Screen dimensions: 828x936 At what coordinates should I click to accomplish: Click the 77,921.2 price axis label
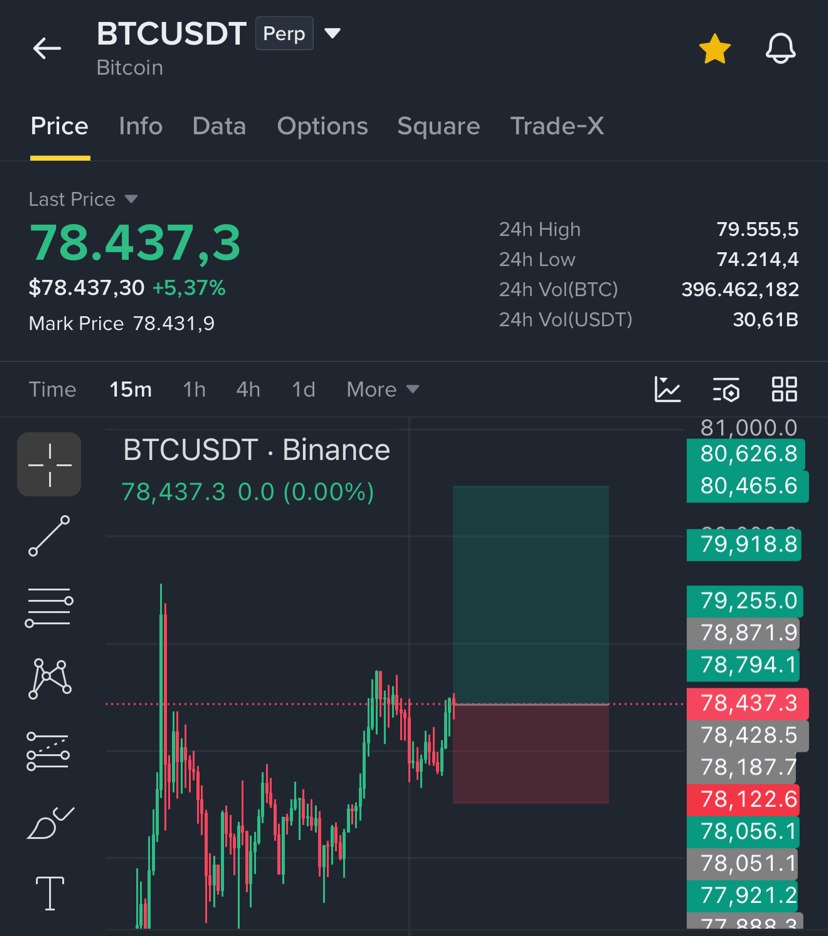[x=743, y=896]
